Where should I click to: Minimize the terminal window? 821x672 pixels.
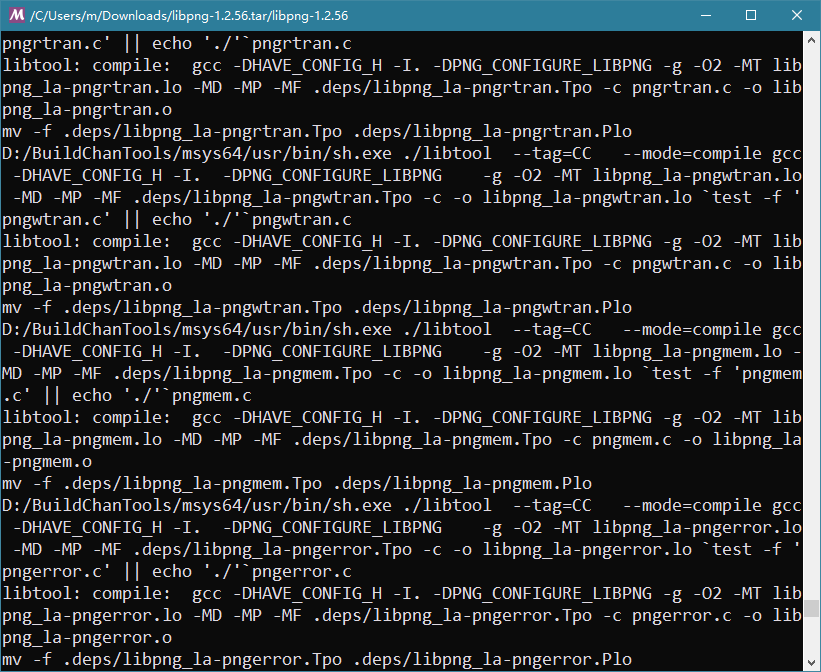click(704, 16)
